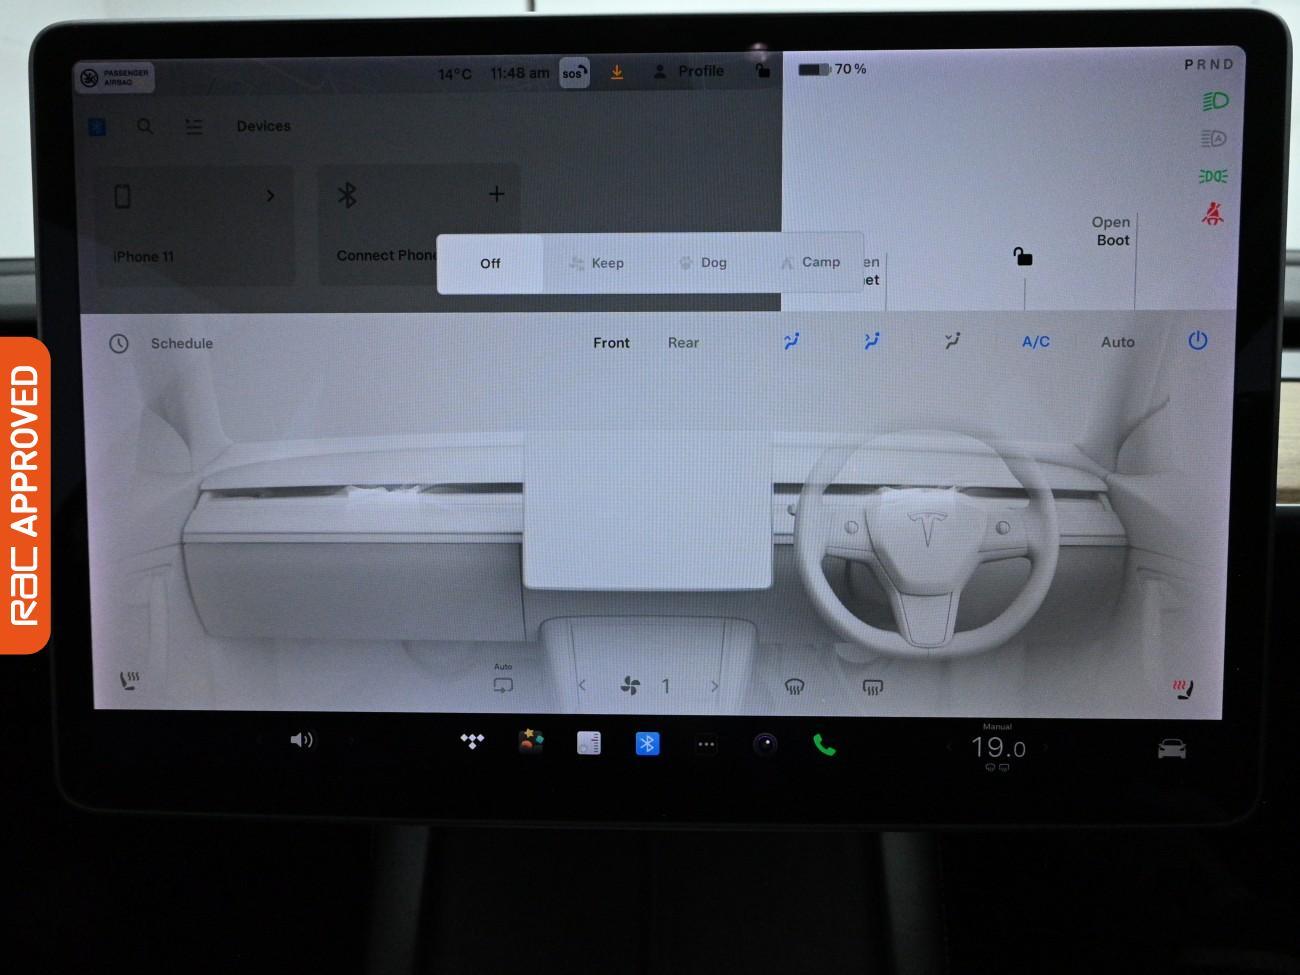Select the Dog keep-climate mode
Viewport: 1300px width, 975px height.
pos(711,262)
